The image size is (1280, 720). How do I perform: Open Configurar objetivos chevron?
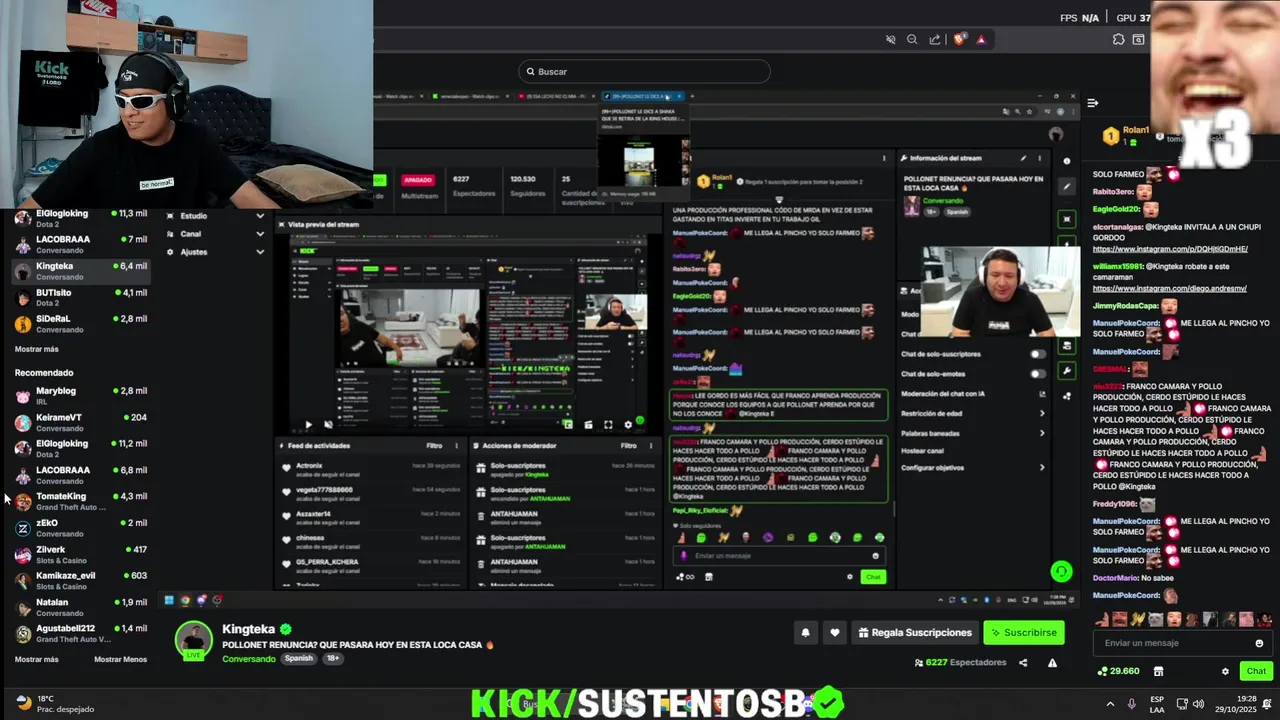pyautogui.click(x=1041, y=467)
